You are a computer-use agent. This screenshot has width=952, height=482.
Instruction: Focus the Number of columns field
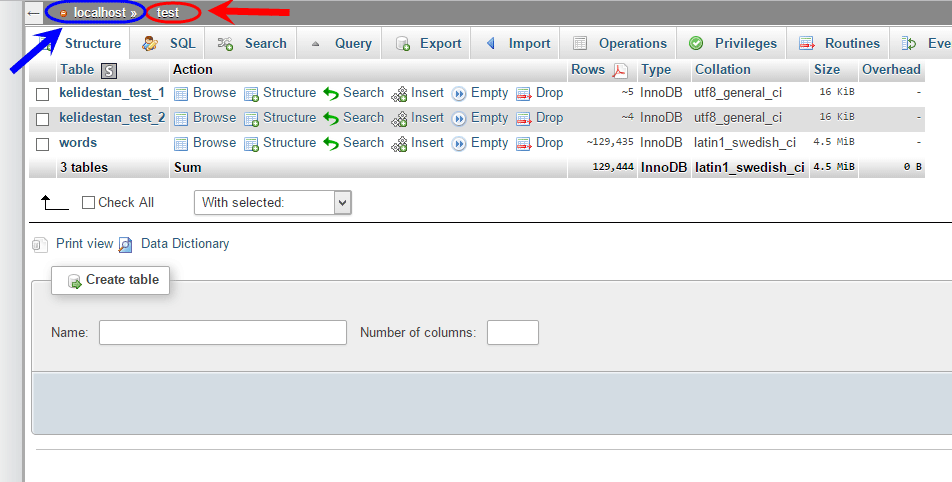[x=513, y=333]
